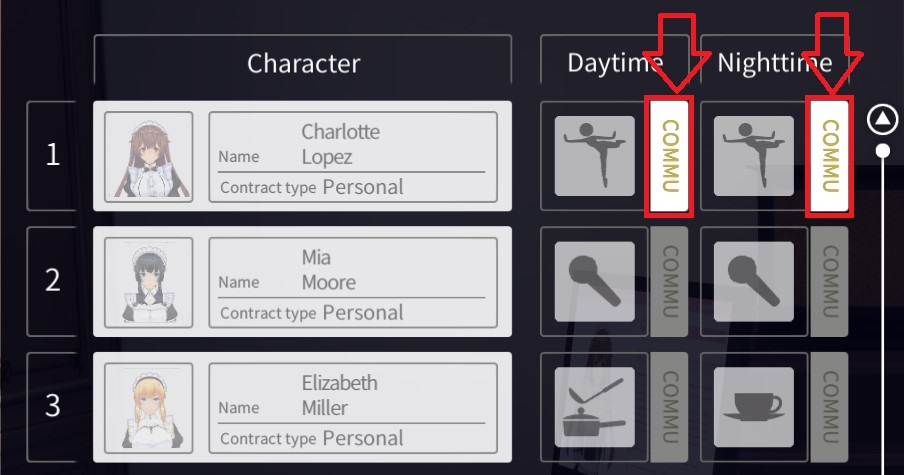Toggle Charlotte's nighttime COMMU button
Image resolution: width=904 pixels, height=475 pixels.
tap(829, 156)
